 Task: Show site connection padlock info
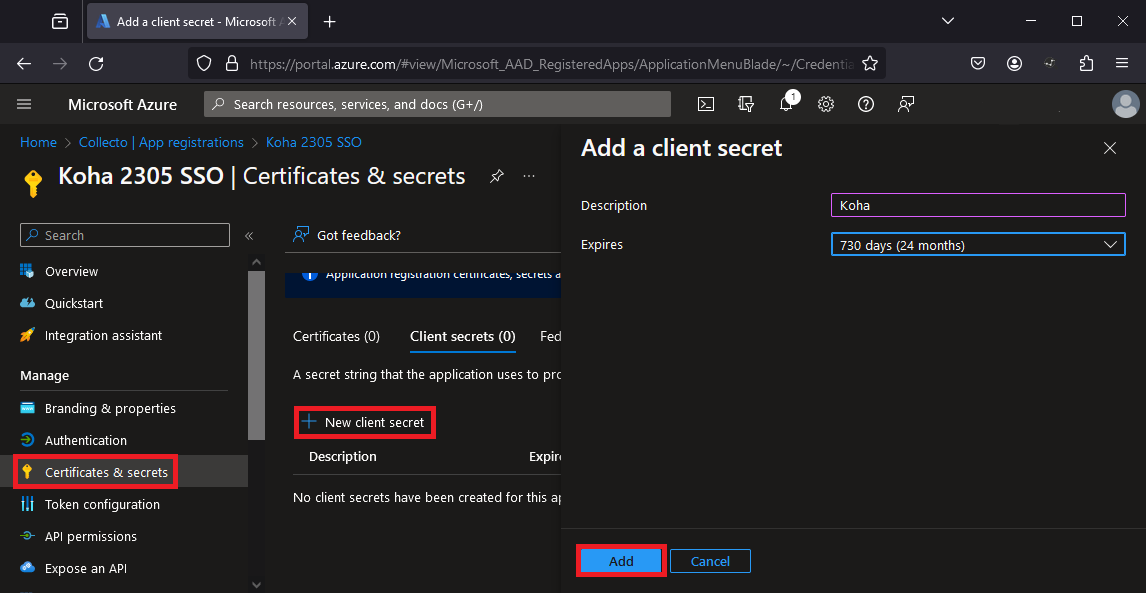(232, 64)
